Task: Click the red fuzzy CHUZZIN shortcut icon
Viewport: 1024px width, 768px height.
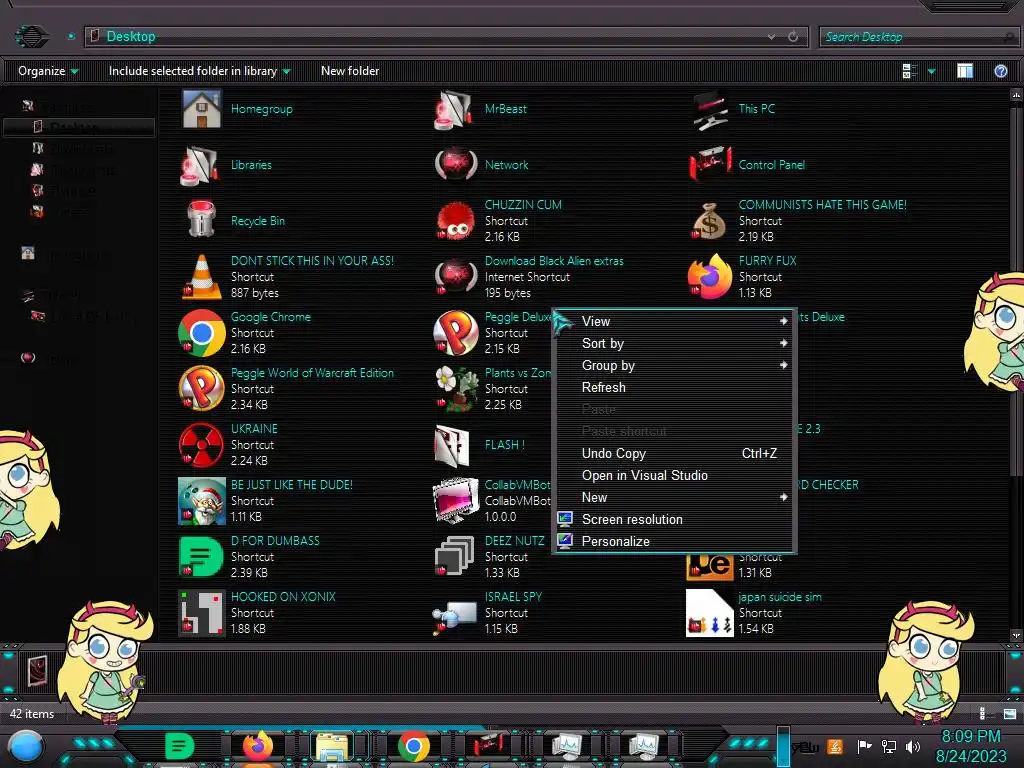Action: click(x=455, y=221)
